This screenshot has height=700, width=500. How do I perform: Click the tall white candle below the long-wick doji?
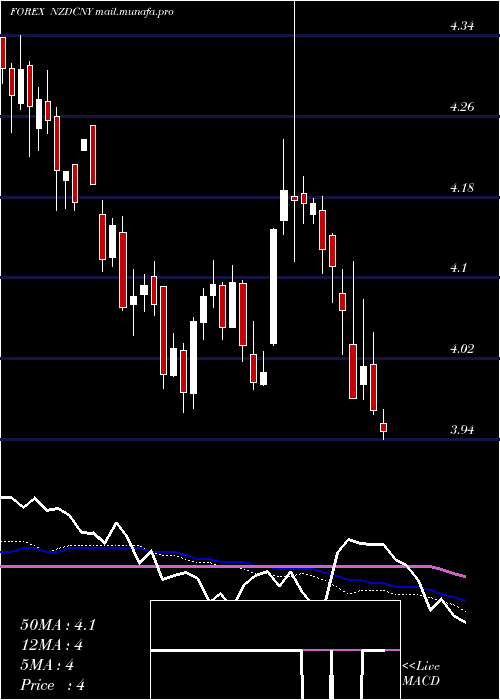273,286
